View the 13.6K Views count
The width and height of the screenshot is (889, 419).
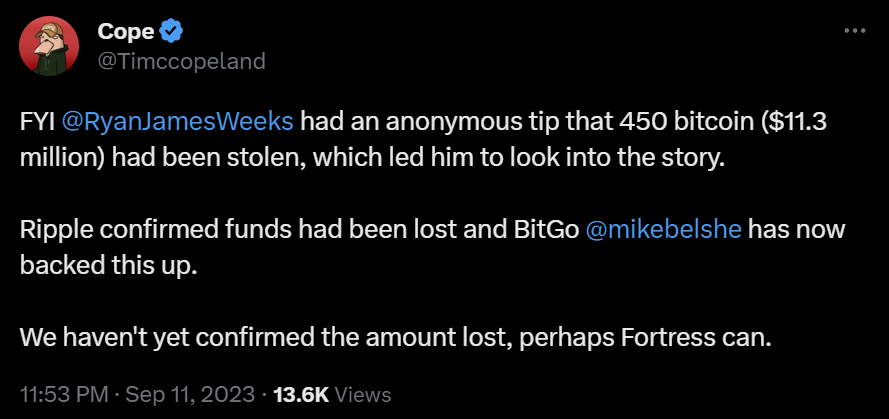[x=331, y=394]
